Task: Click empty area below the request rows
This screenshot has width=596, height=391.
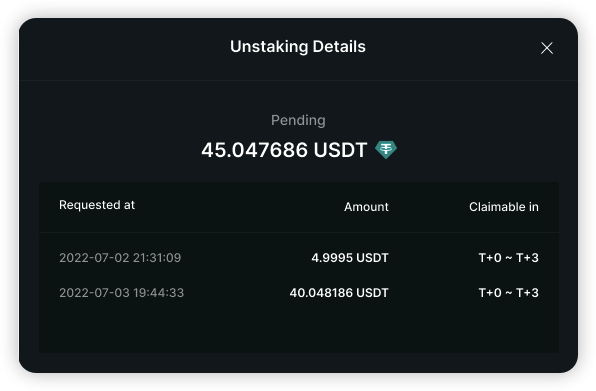Action: 299,329
